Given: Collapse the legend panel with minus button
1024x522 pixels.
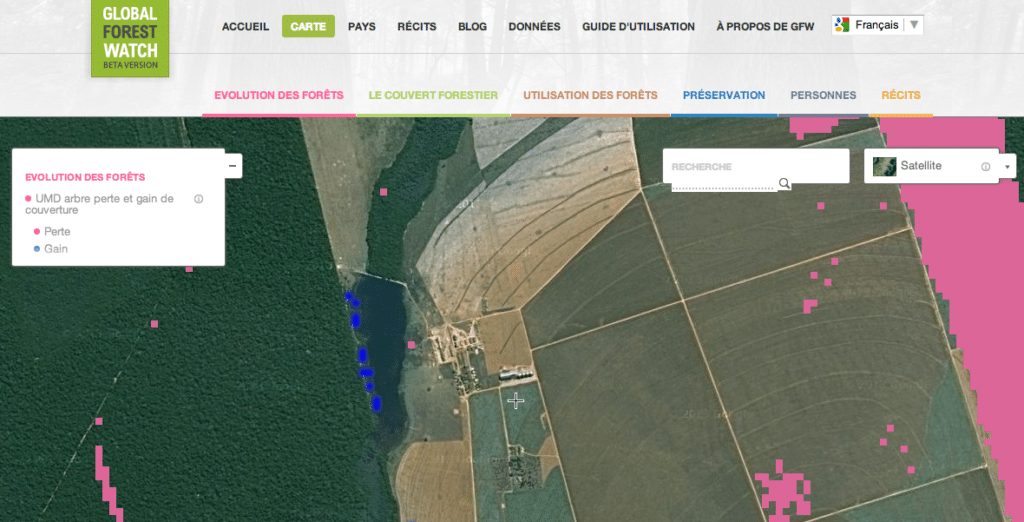Looking at the screenshot, I should (x=232, y=166).
